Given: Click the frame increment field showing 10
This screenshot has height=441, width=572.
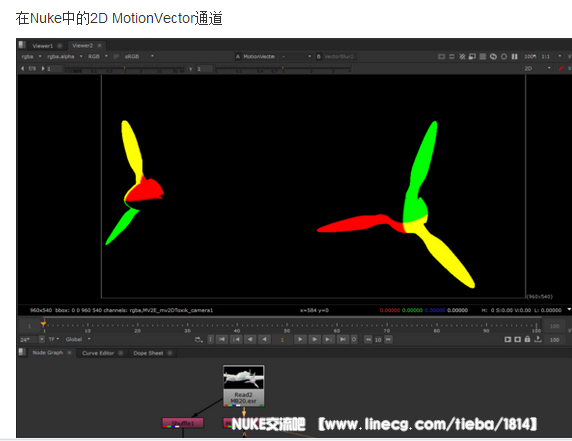Looking at the screenshot, I should click(x=378, y=340).
